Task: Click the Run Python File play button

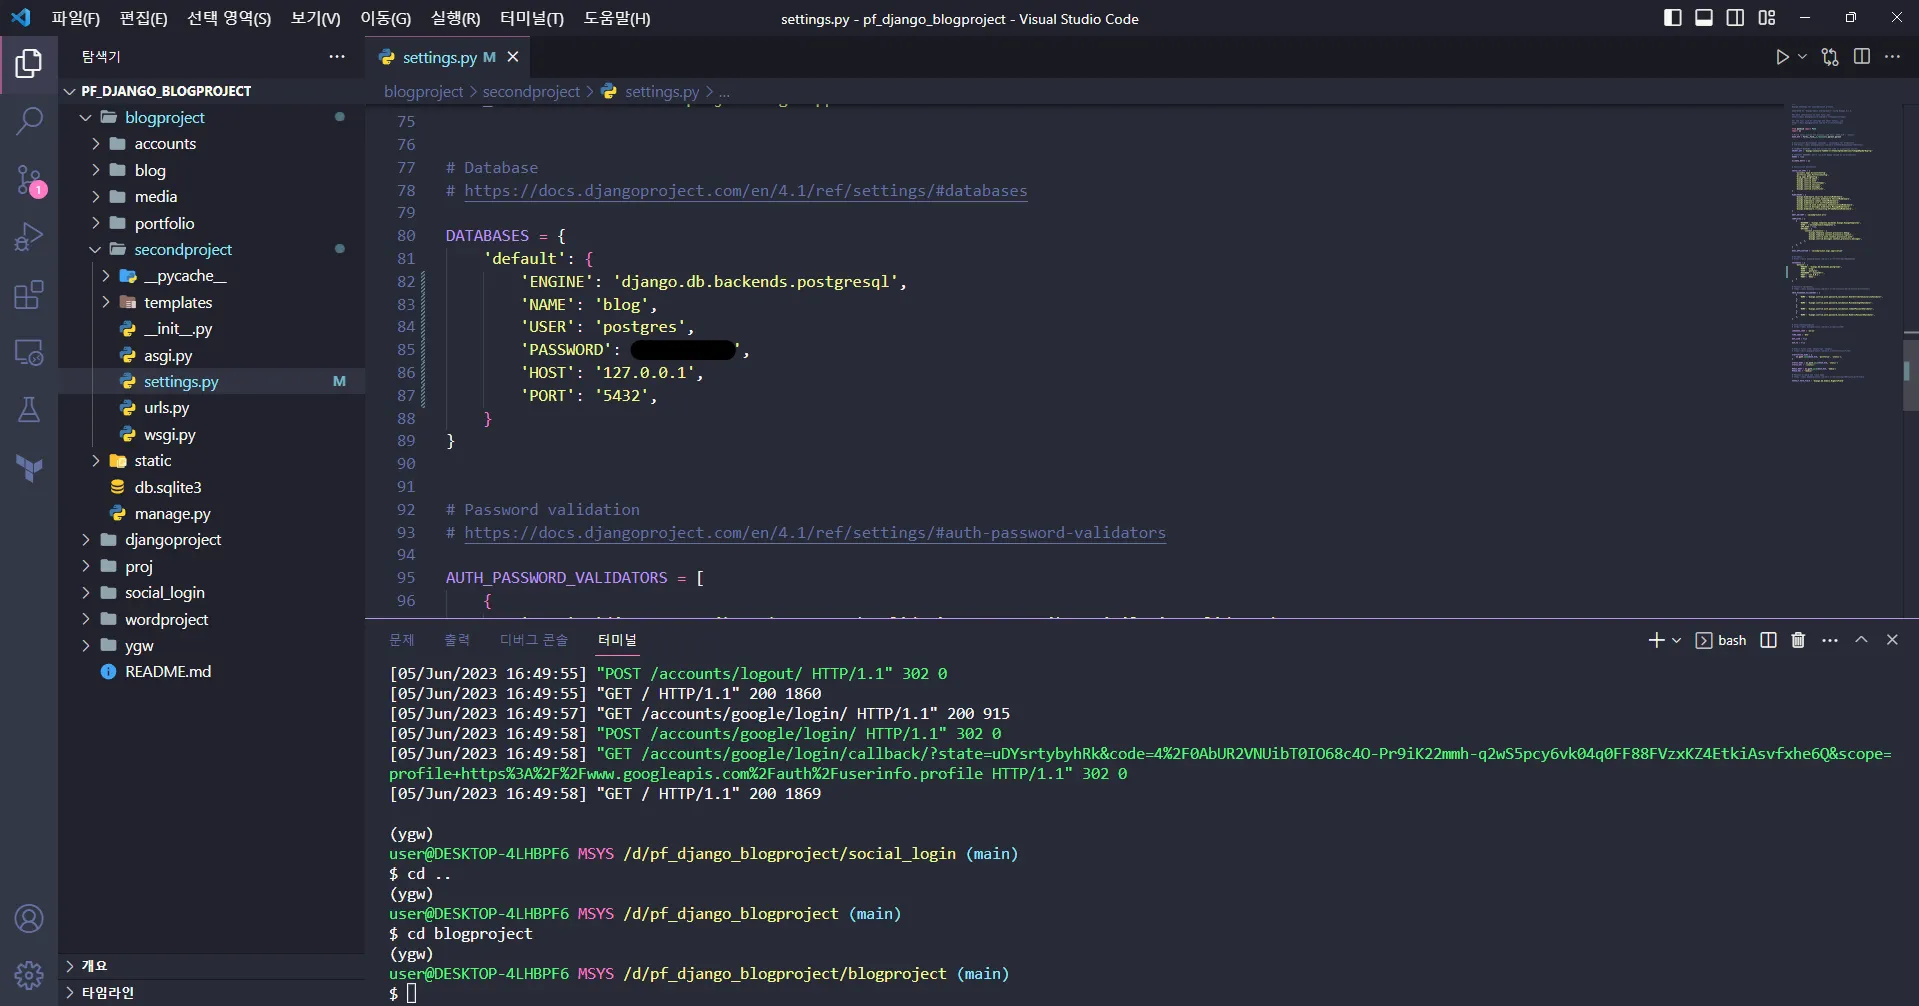Action: pyautogui.click(x=1782, y=57)
